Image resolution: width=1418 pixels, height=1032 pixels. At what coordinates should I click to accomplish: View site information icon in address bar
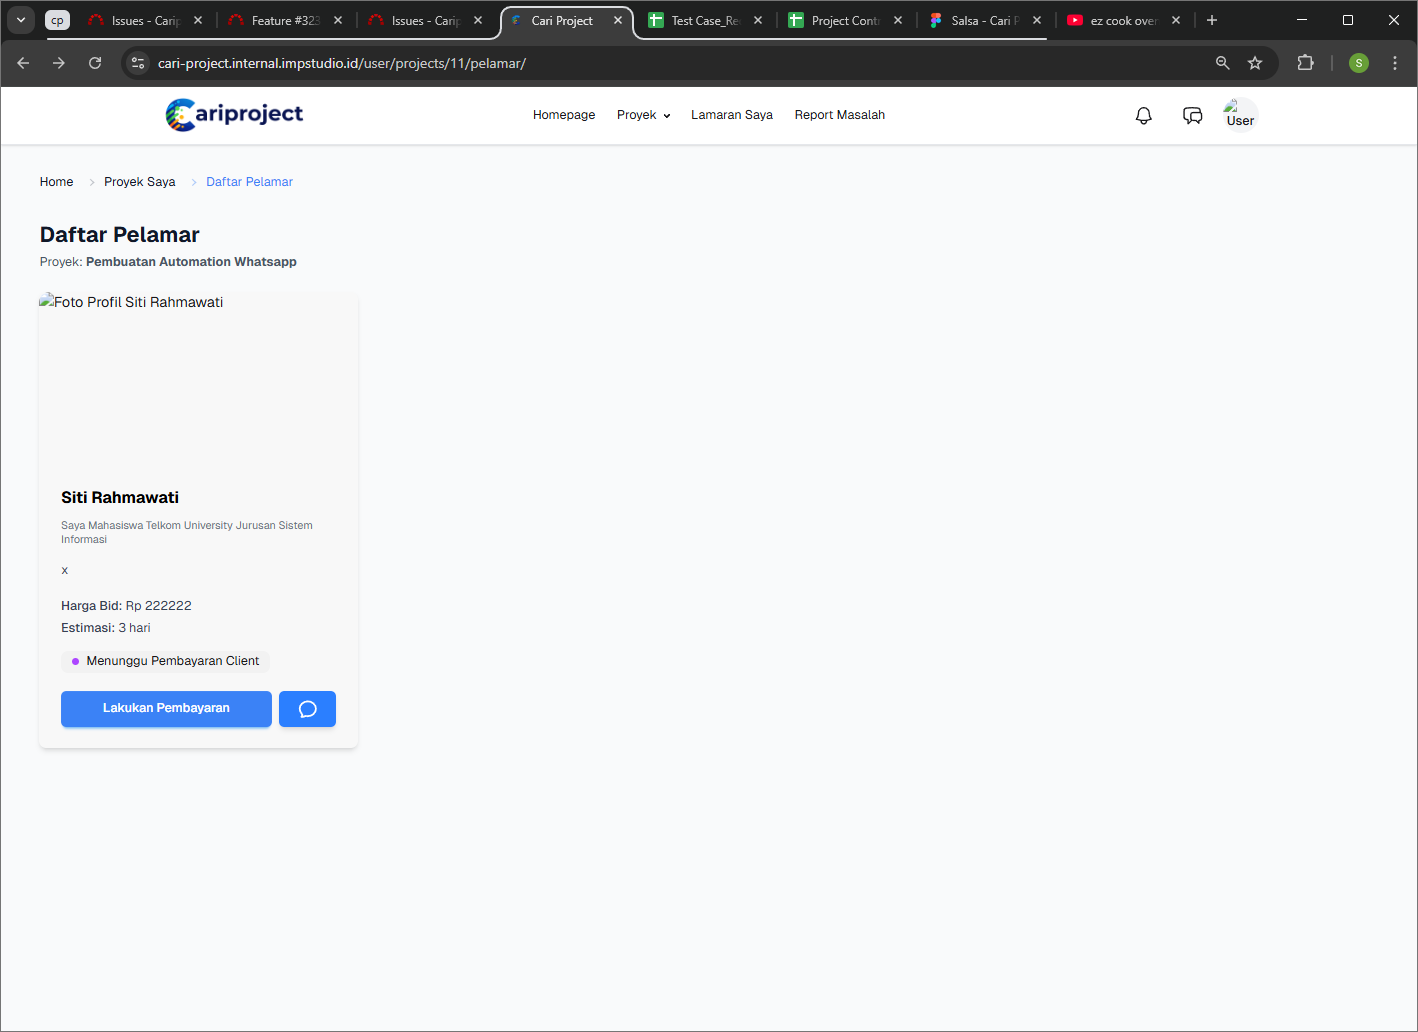click(138, 63)
